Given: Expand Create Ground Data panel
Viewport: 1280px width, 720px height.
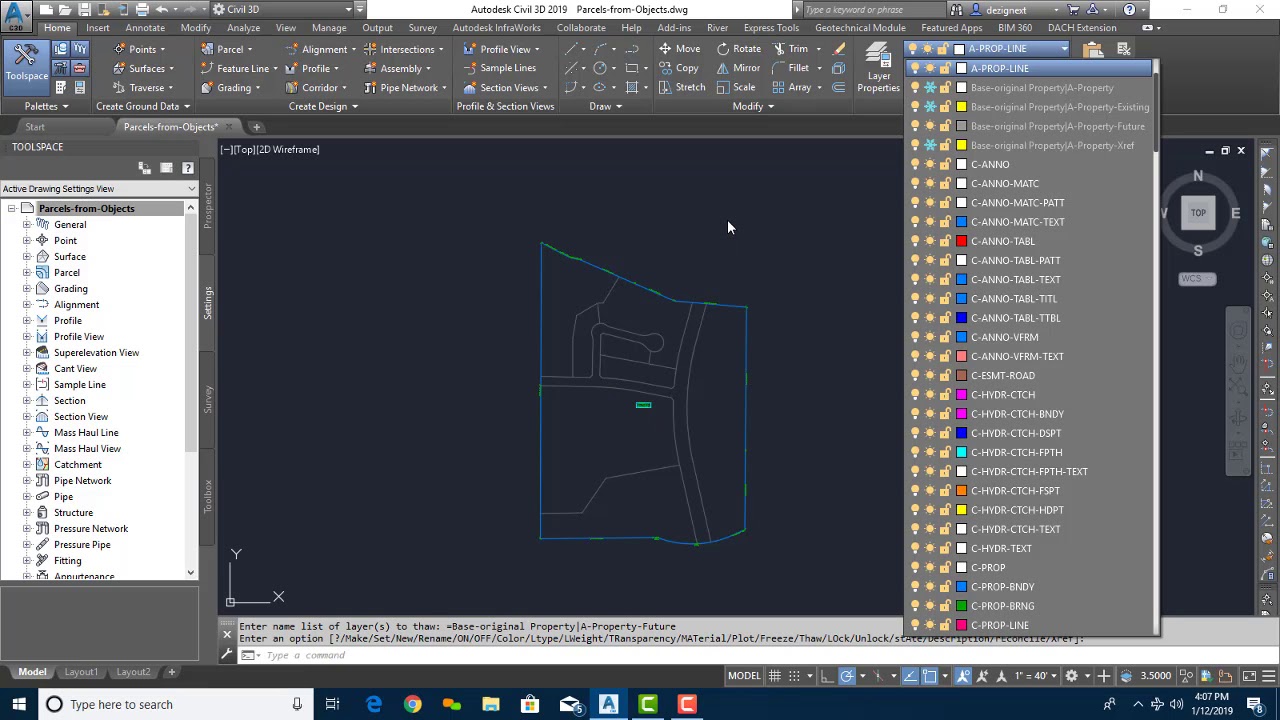Looking at the screenshot, I should pyautogui.click(x=143, y=106).
